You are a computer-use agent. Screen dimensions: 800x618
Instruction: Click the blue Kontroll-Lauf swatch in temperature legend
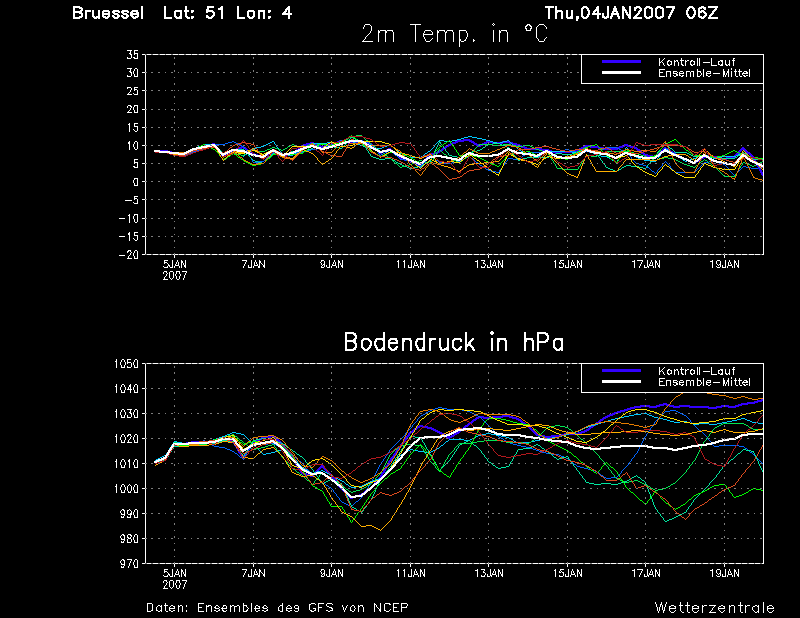(x=621, y=62)
